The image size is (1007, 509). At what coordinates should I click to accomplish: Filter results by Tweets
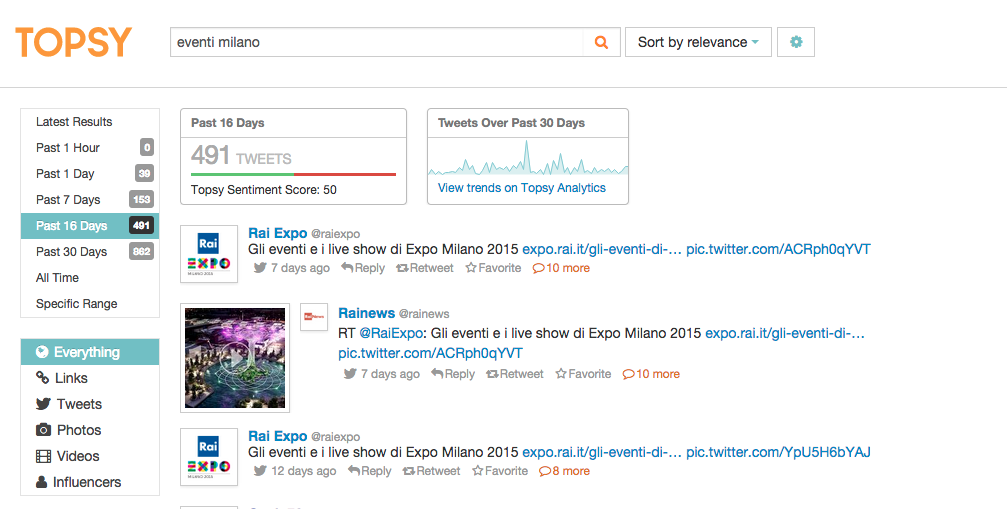tap(90, 404)
